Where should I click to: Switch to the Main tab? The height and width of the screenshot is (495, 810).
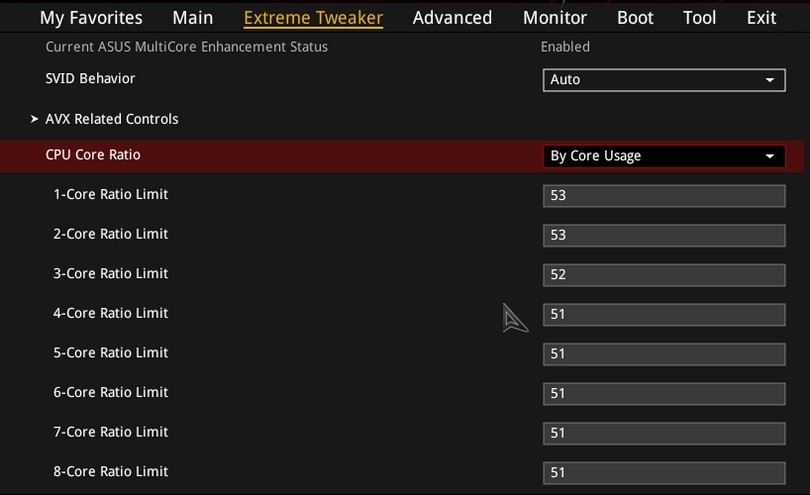tap(192, 18)
